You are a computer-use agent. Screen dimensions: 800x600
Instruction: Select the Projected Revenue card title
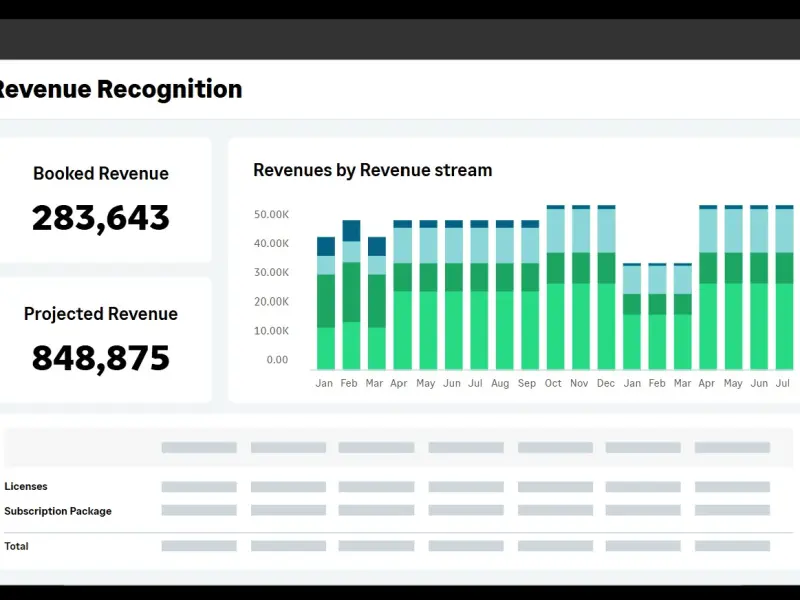[x=100, y=314]
